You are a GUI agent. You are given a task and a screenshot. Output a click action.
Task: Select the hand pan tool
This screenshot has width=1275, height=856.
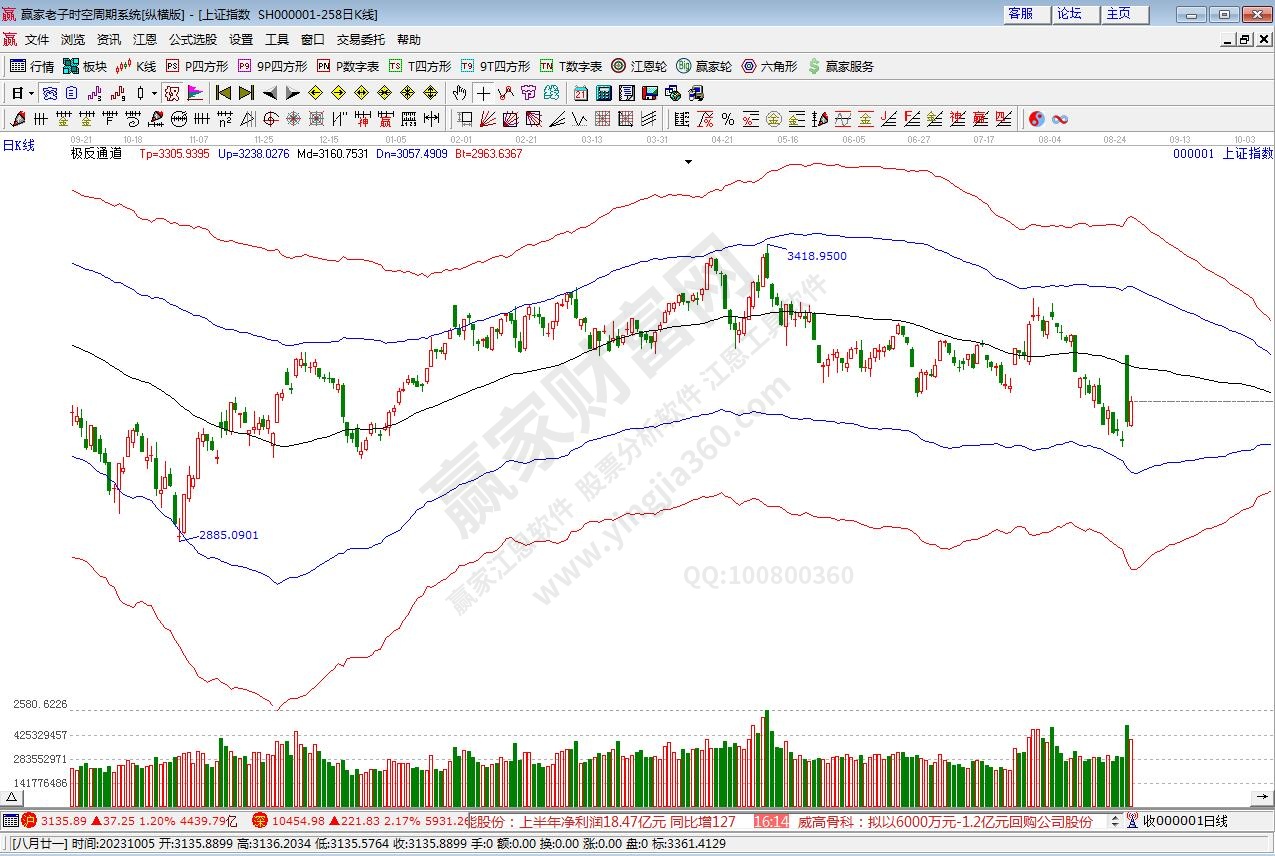[x=459, y=93]
